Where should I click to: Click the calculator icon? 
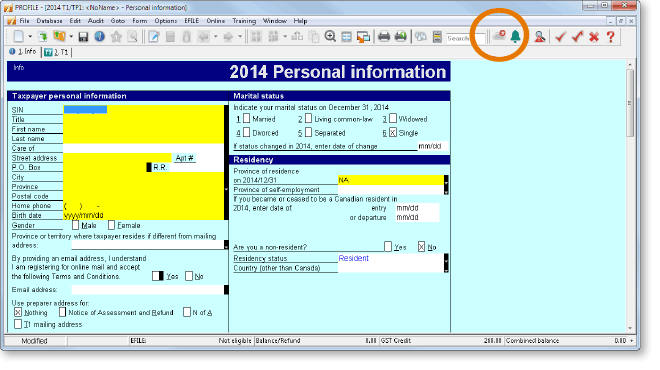coord(437,37)
